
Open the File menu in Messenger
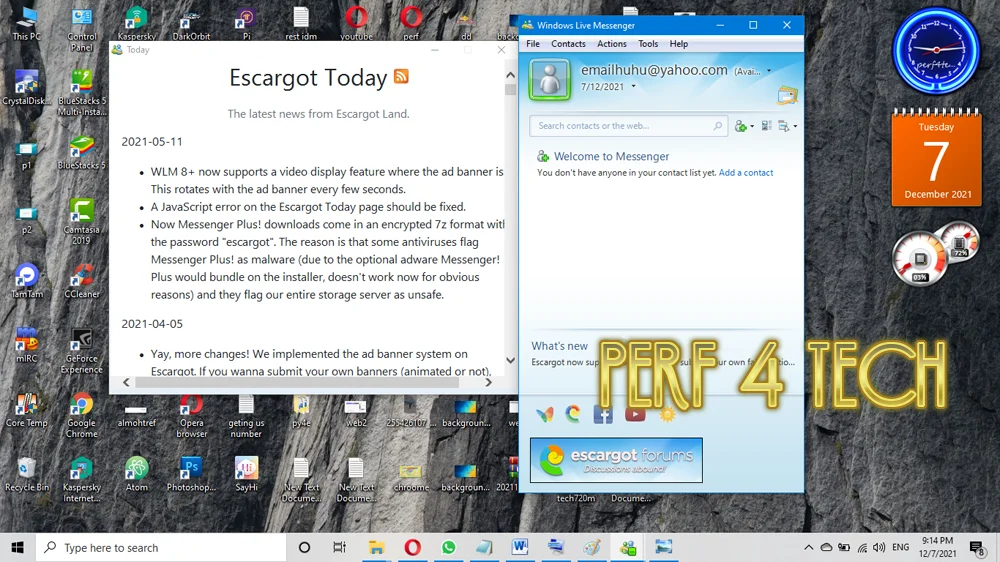coord(533,43)
